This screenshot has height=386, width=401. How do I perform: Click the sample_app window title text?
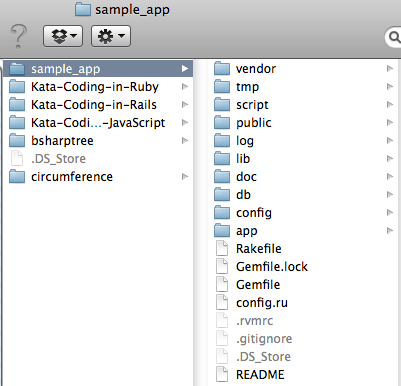132,10
